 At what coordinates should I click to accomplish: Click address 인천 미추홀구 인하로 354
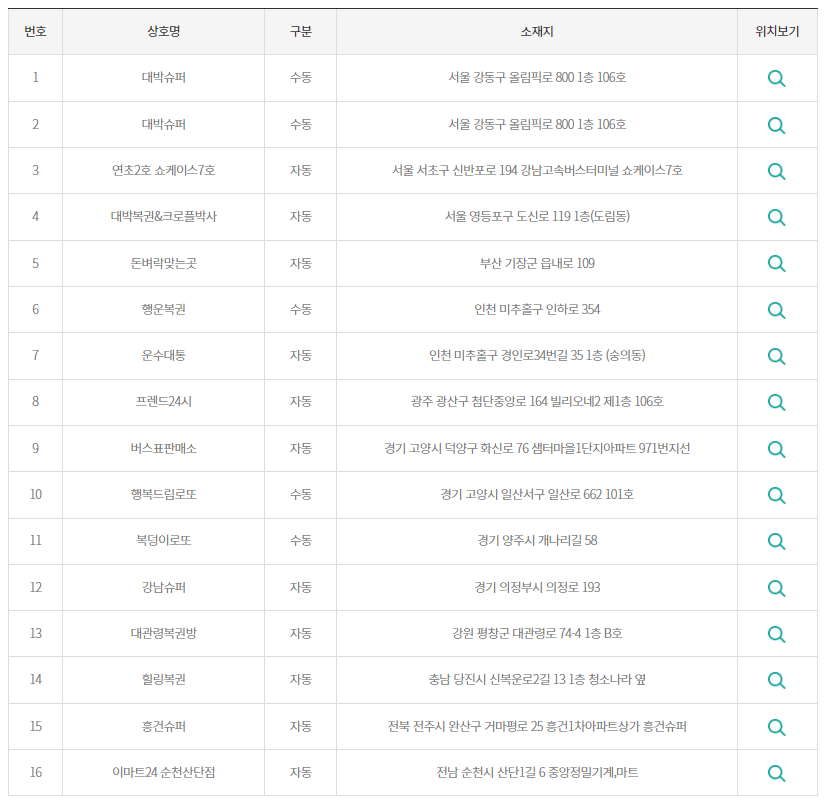(537, 309)
